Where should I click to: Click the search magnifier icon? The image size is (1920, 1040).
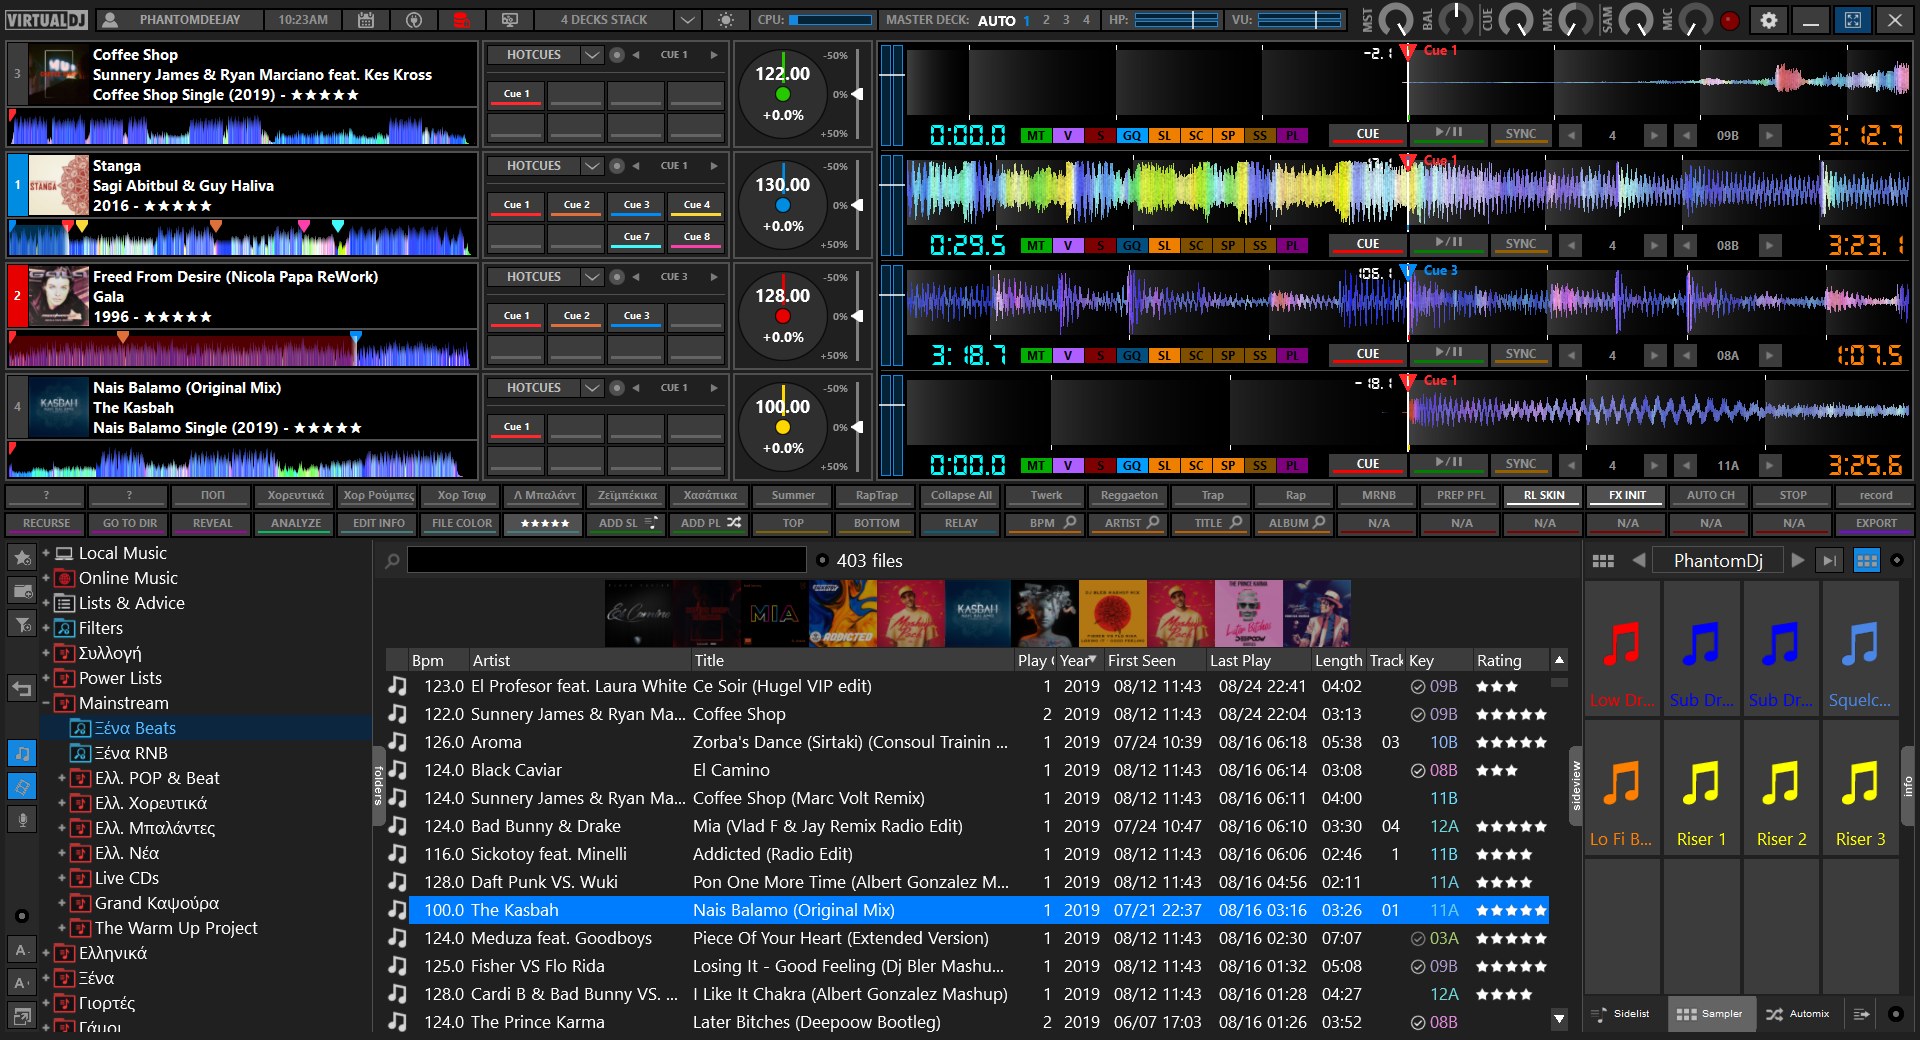coord(393,561)
